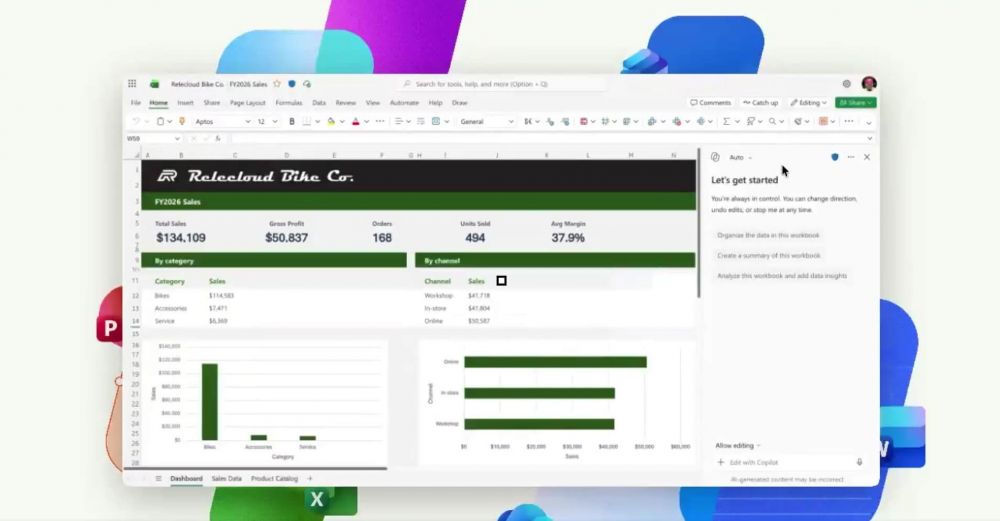Image resolution: width=1000 pixels, height=521 pixels.
Task: Open Copilot pane more options ellipsis
Action: (851, 157)
